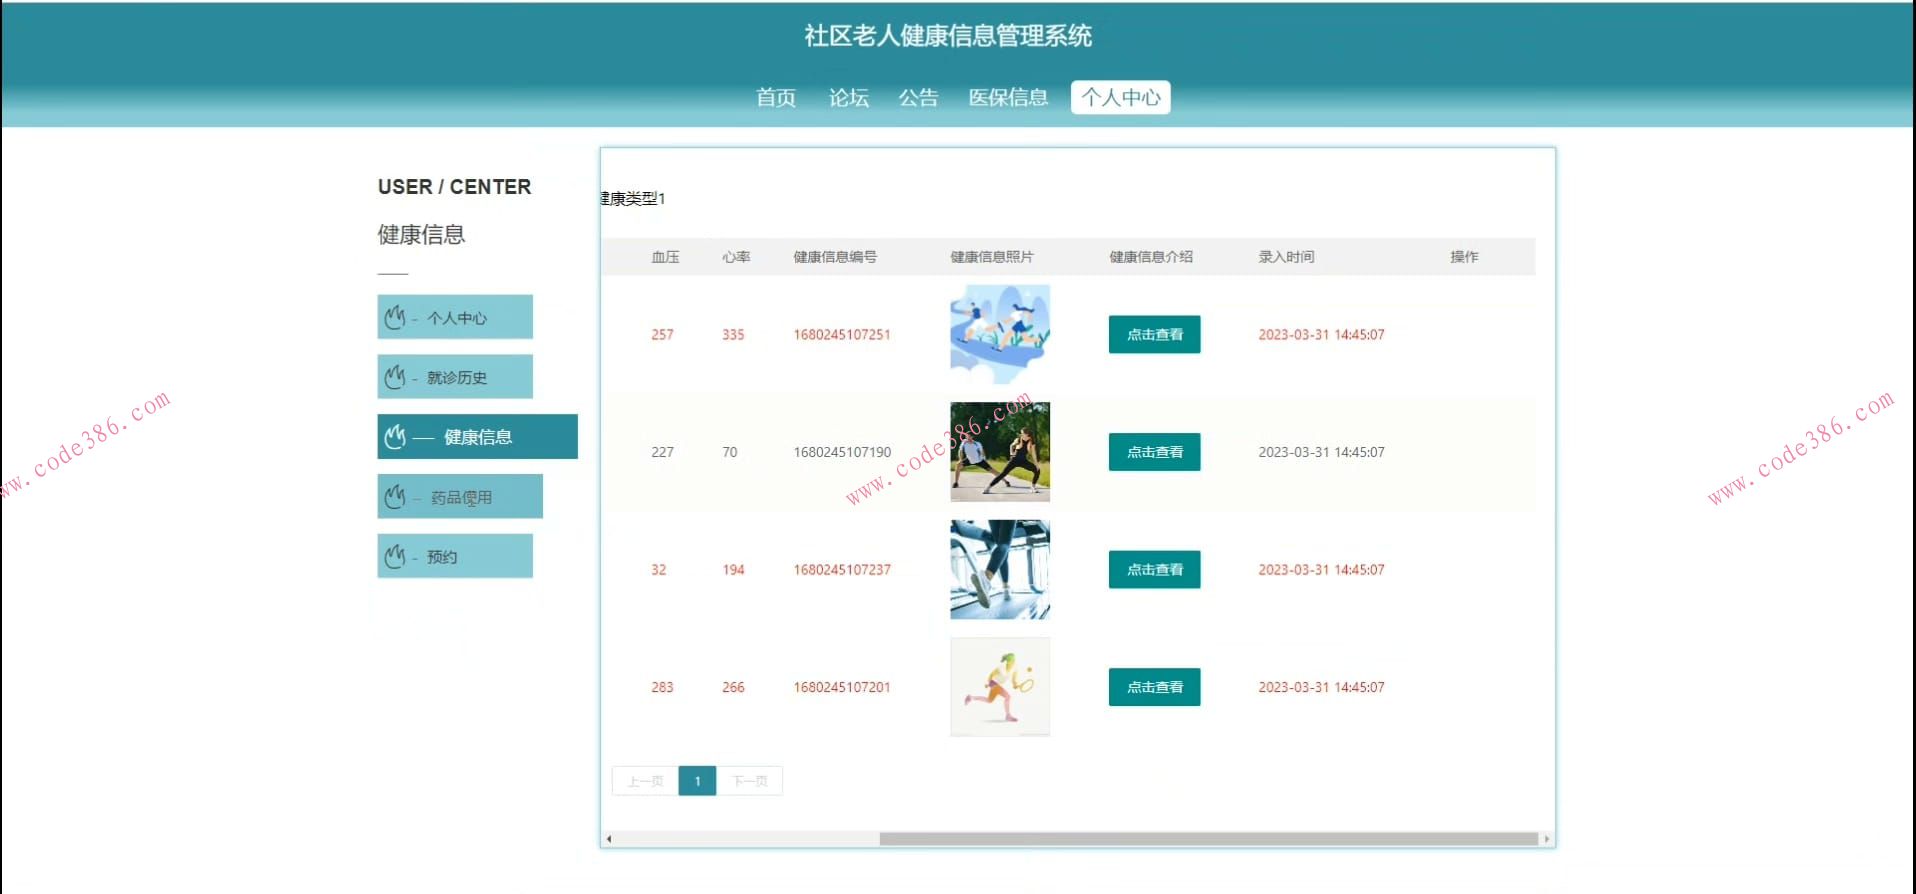
Task: Click the scrollbar right arrow
Action: tap(1547, 839)
